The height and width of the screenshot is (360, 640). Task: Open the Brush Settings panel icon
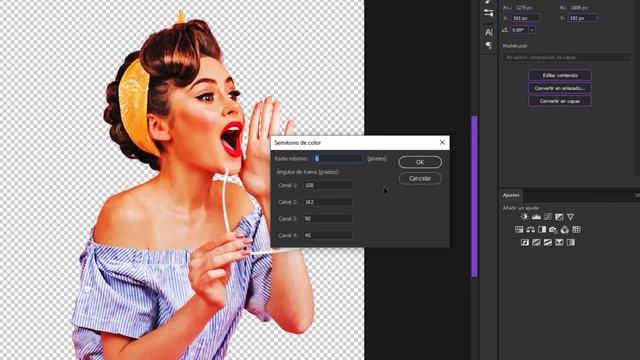click(x=488, y=13)
